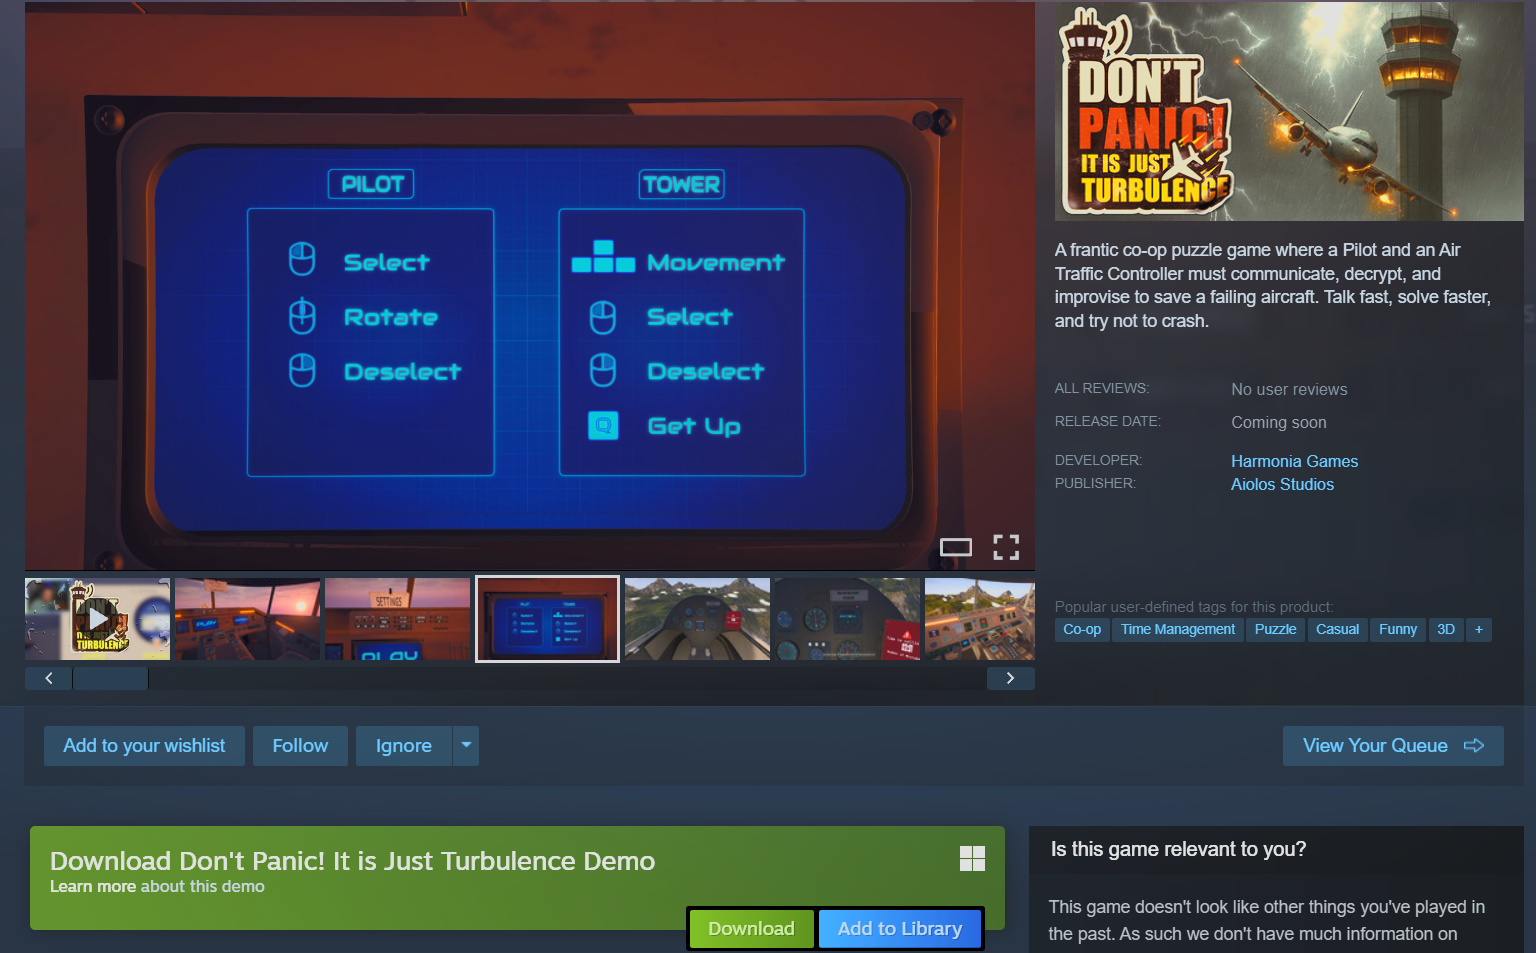The image size is (1536, 953).
Task: Expand the Ignore options dropdown arrow
Action: click(x=466, y=746)
